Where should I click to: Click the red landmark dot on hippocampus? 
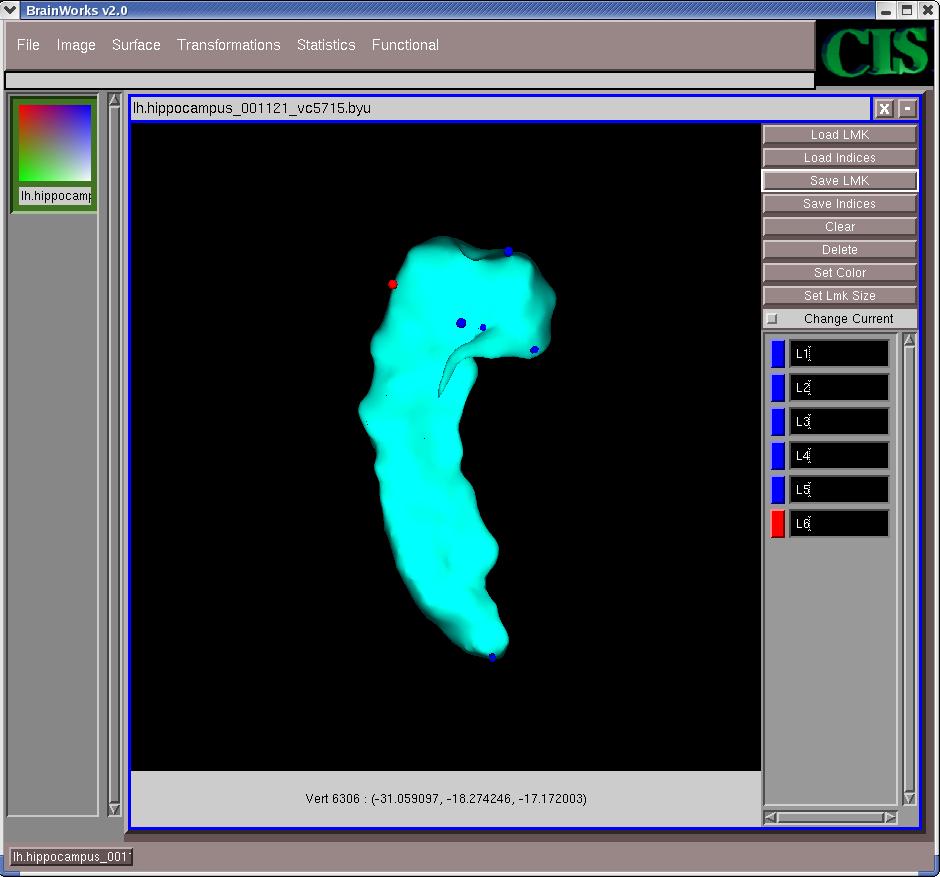[x=393, y=284]
